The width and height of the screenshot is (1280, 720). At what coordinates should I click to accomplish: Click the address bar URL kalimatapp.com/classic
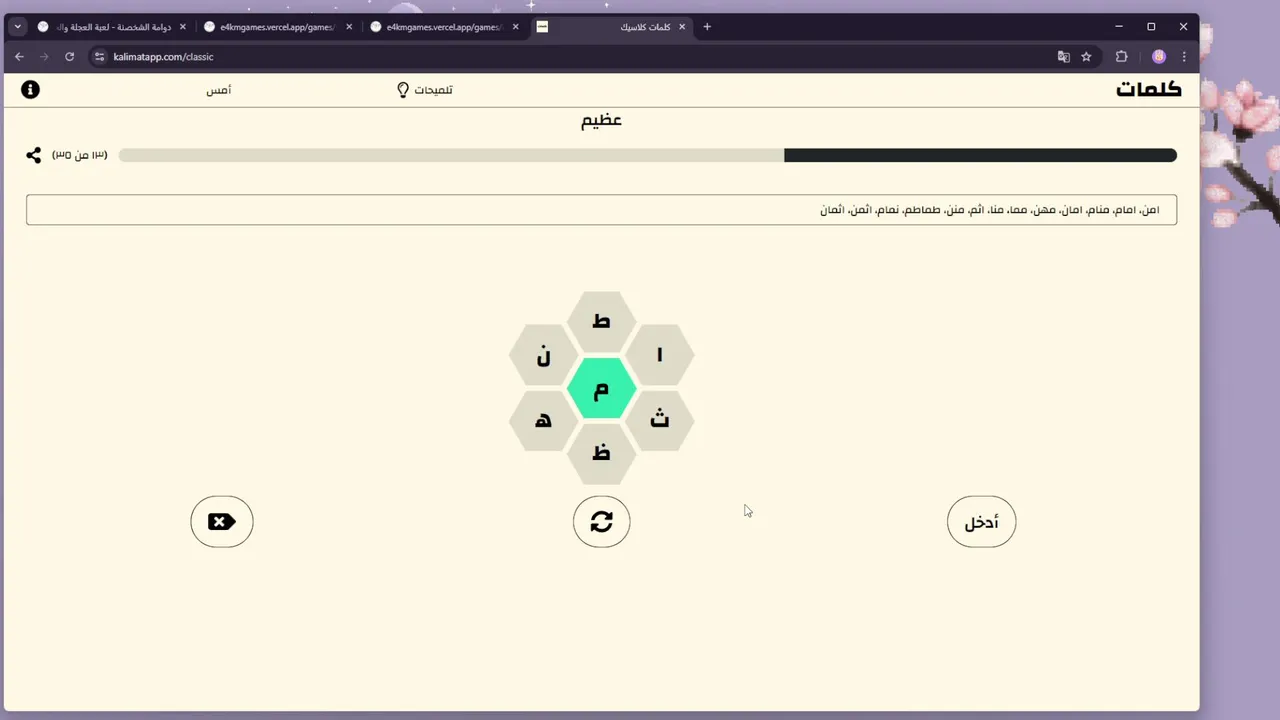(164, 57)
